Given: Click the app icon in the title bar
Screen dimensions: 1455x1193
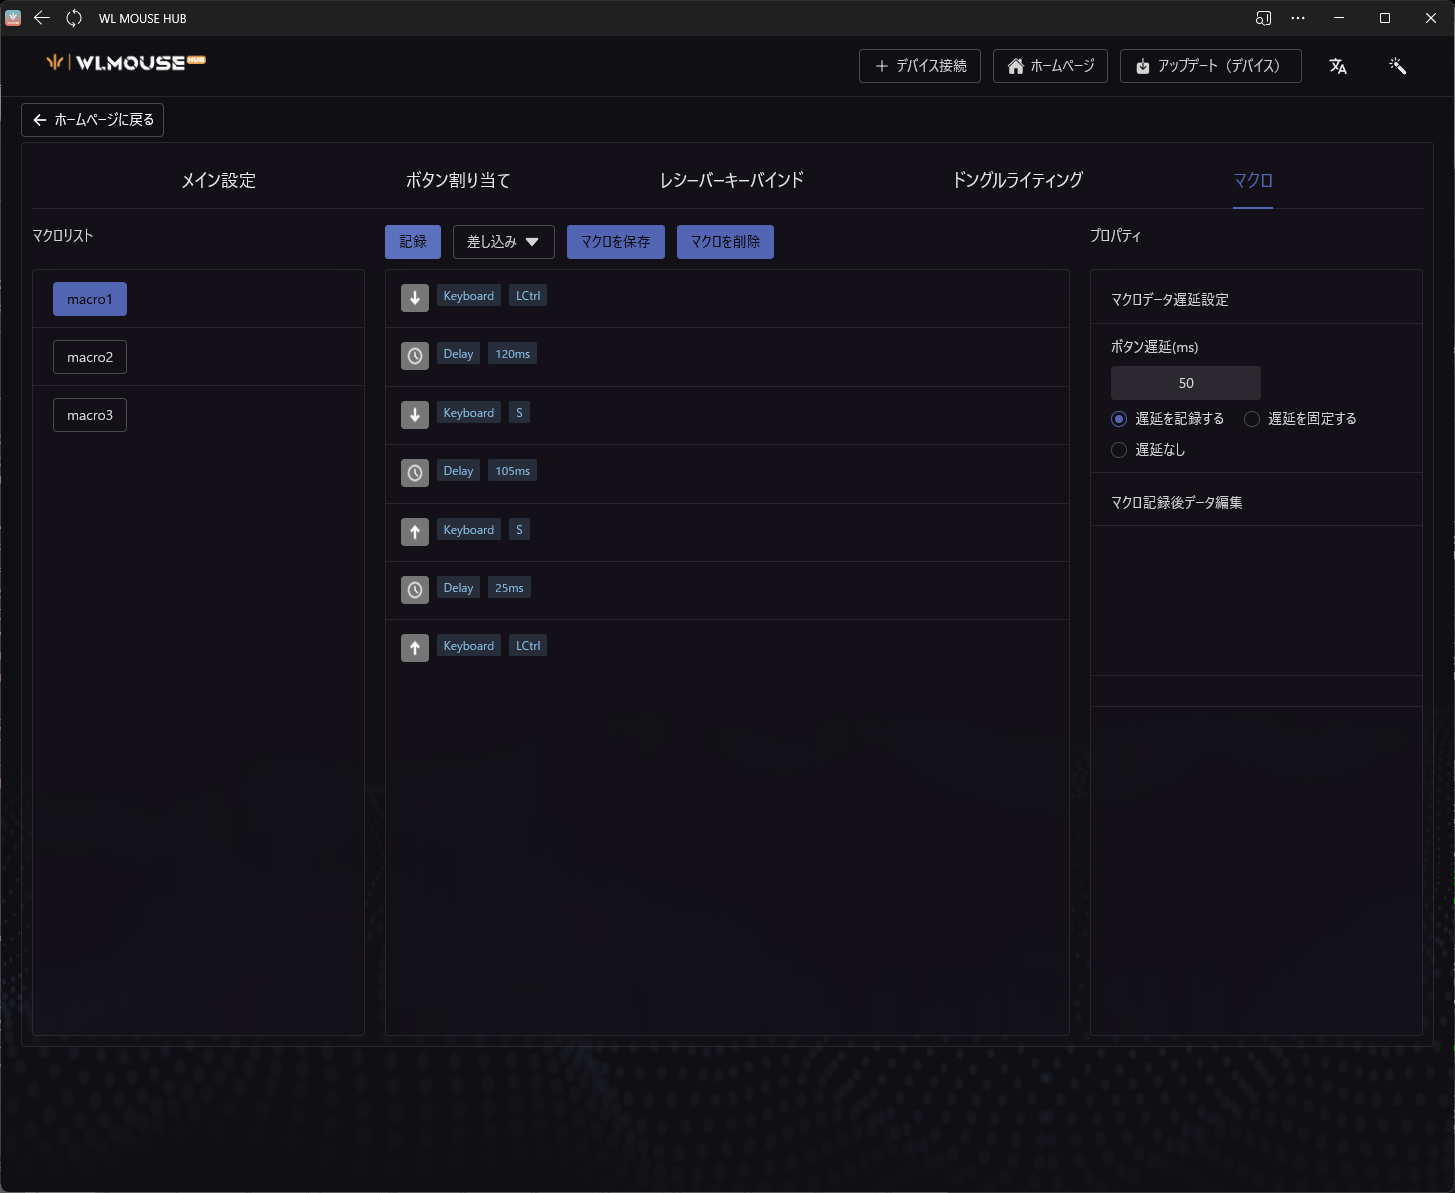Looking at the screenshot, I should click(x=13, y=18).
